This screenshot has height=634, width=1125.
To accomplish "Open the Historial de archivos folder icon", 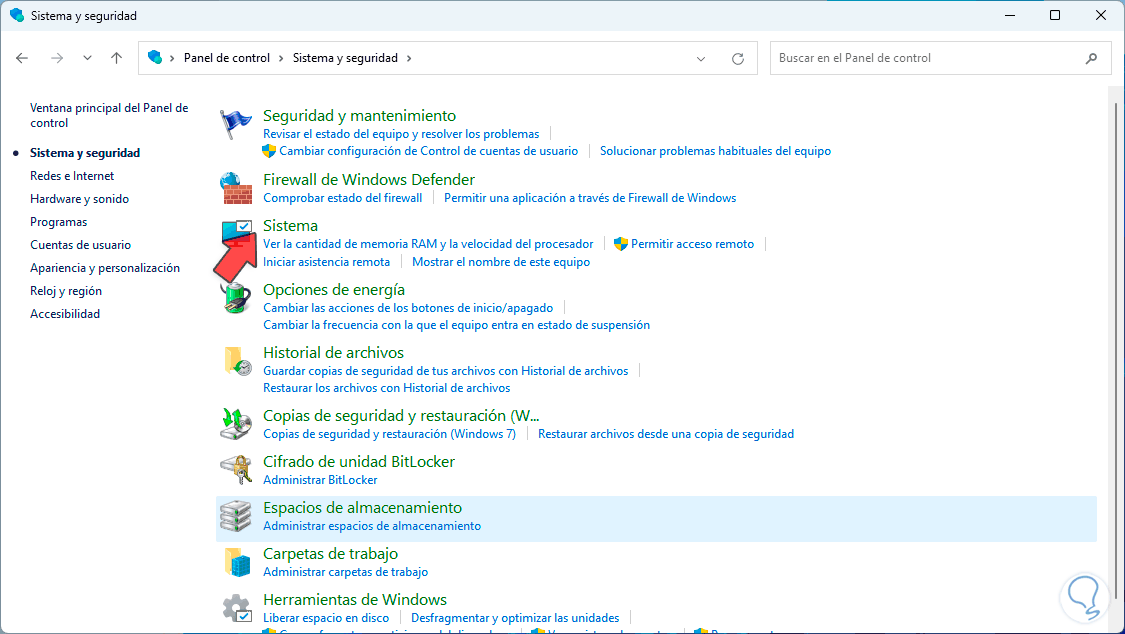I will click(x=237, y=361).
